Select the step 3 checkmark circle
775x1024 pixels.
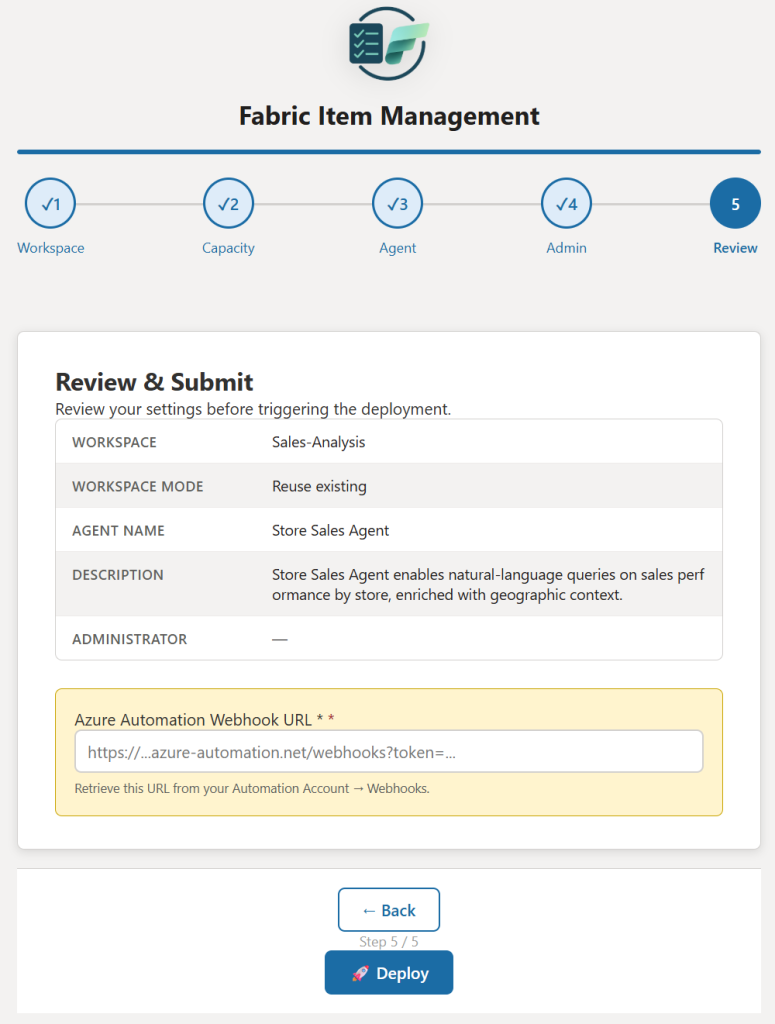[x=397, y=204]
